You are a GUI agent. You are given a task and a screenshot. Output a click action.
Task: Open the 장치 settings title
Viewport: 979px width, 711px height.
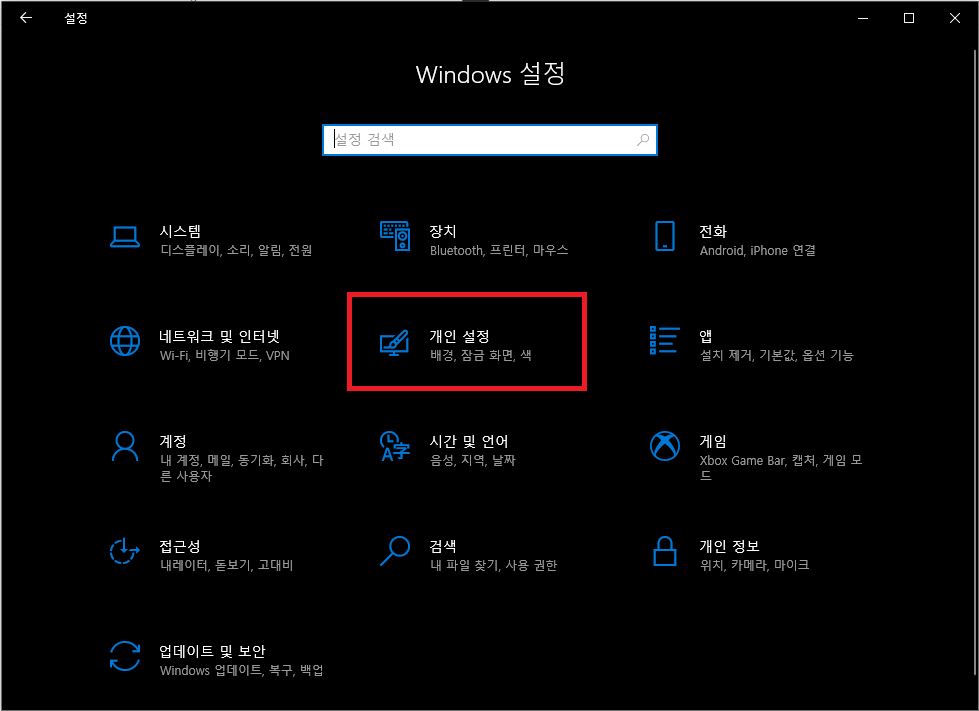coord(443,232)
